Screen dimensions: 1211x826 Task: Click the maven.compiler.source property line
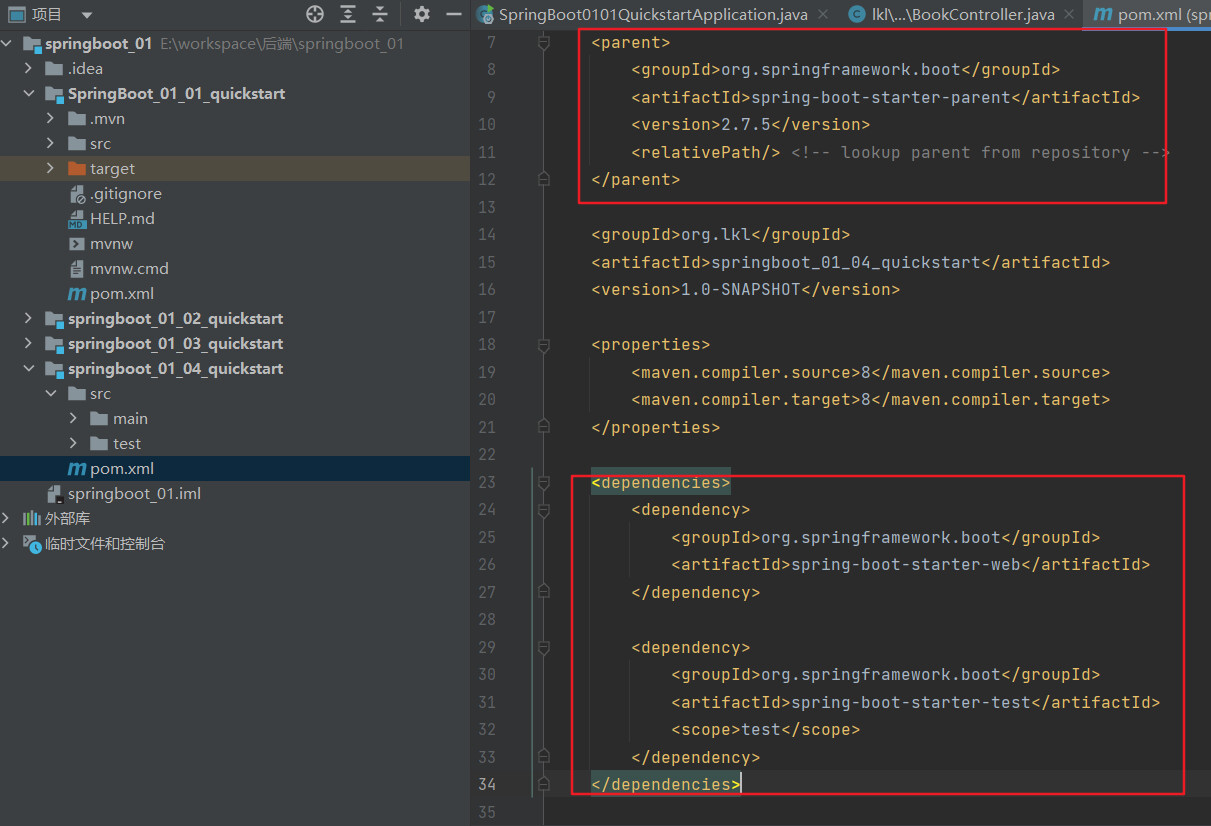click(x=870, y=373)
